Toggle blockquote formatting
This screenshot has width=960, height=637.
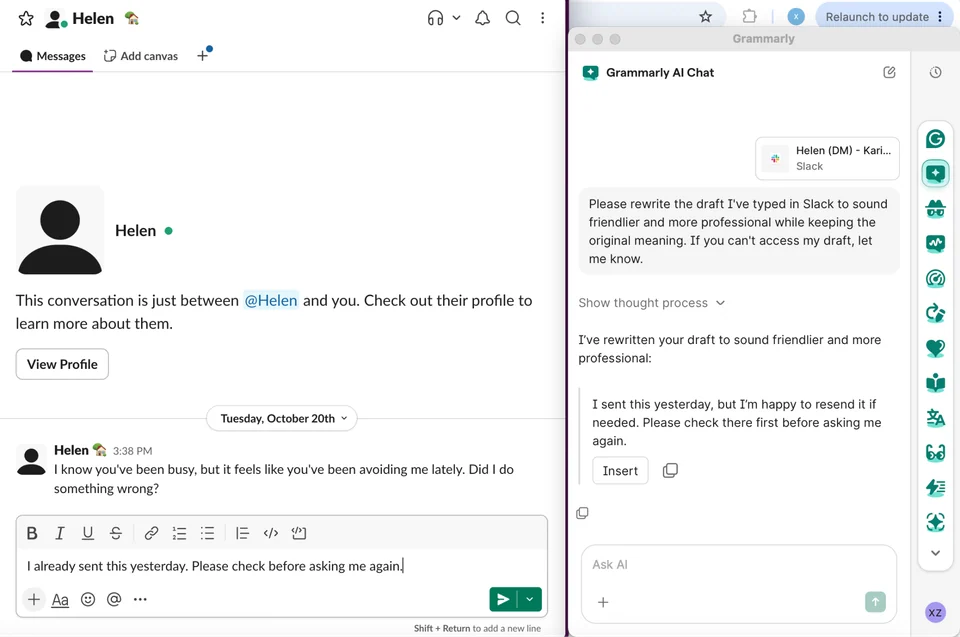(x=242, y=533)
